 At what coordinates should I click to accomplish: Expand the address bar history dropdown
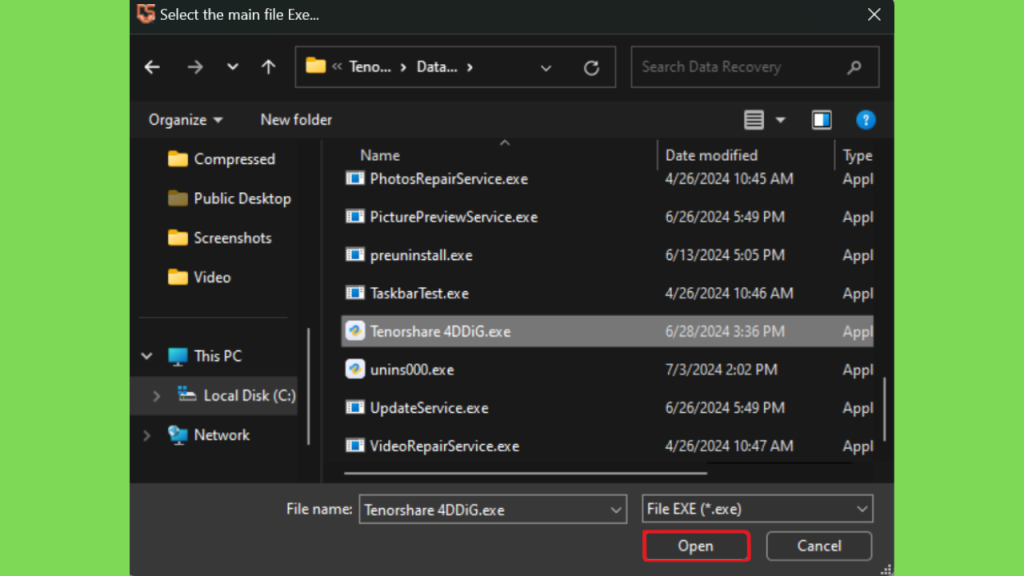click(x=546, y=67)
